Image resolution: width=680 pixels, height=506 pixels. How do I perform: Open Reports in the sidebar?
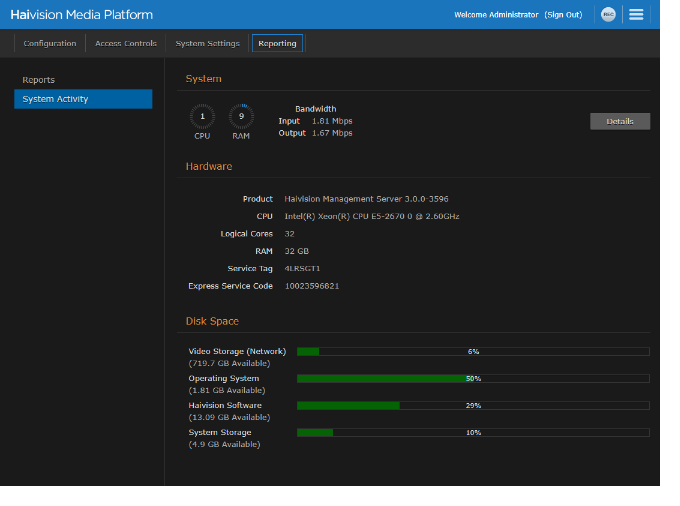[x=39, y=80]
